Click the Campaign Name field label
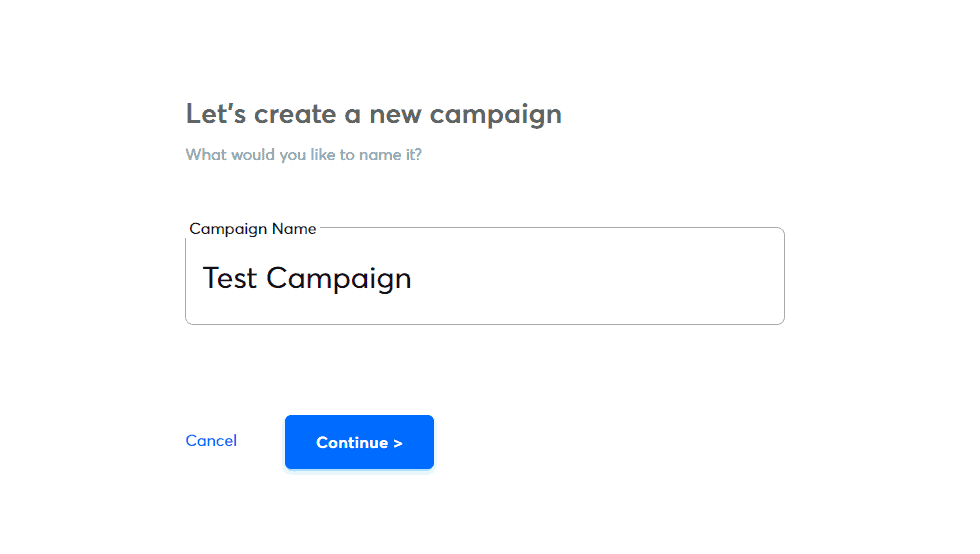Viewport: 980px width, 554px height. (x=253, y=229)
